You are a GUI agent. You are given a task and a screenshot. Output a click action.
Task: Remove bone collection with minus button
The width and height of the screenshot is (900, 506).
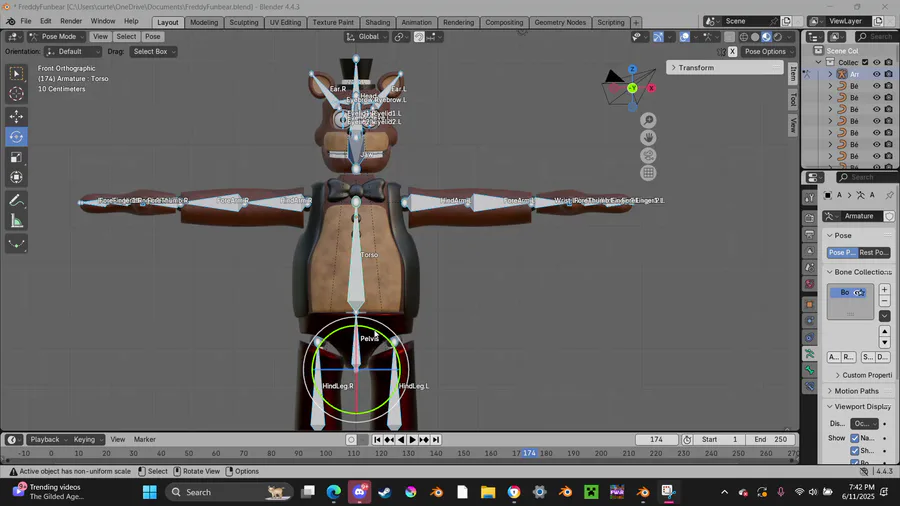(x=885, y=301)
